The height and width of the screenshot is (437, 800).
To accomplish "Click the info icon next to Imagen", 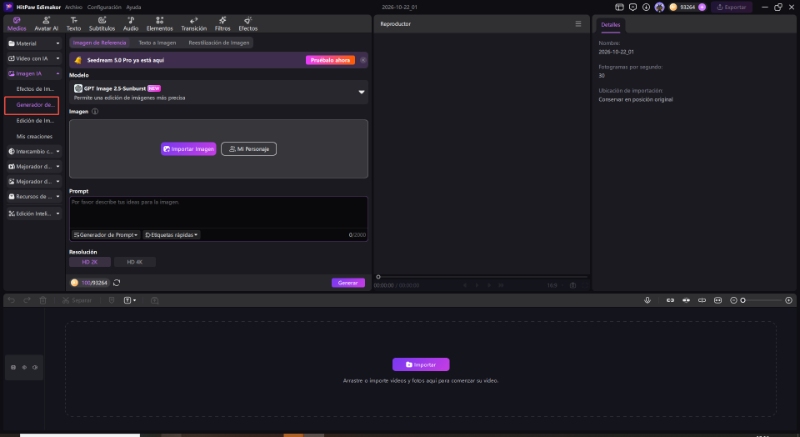I will point(94,111).
